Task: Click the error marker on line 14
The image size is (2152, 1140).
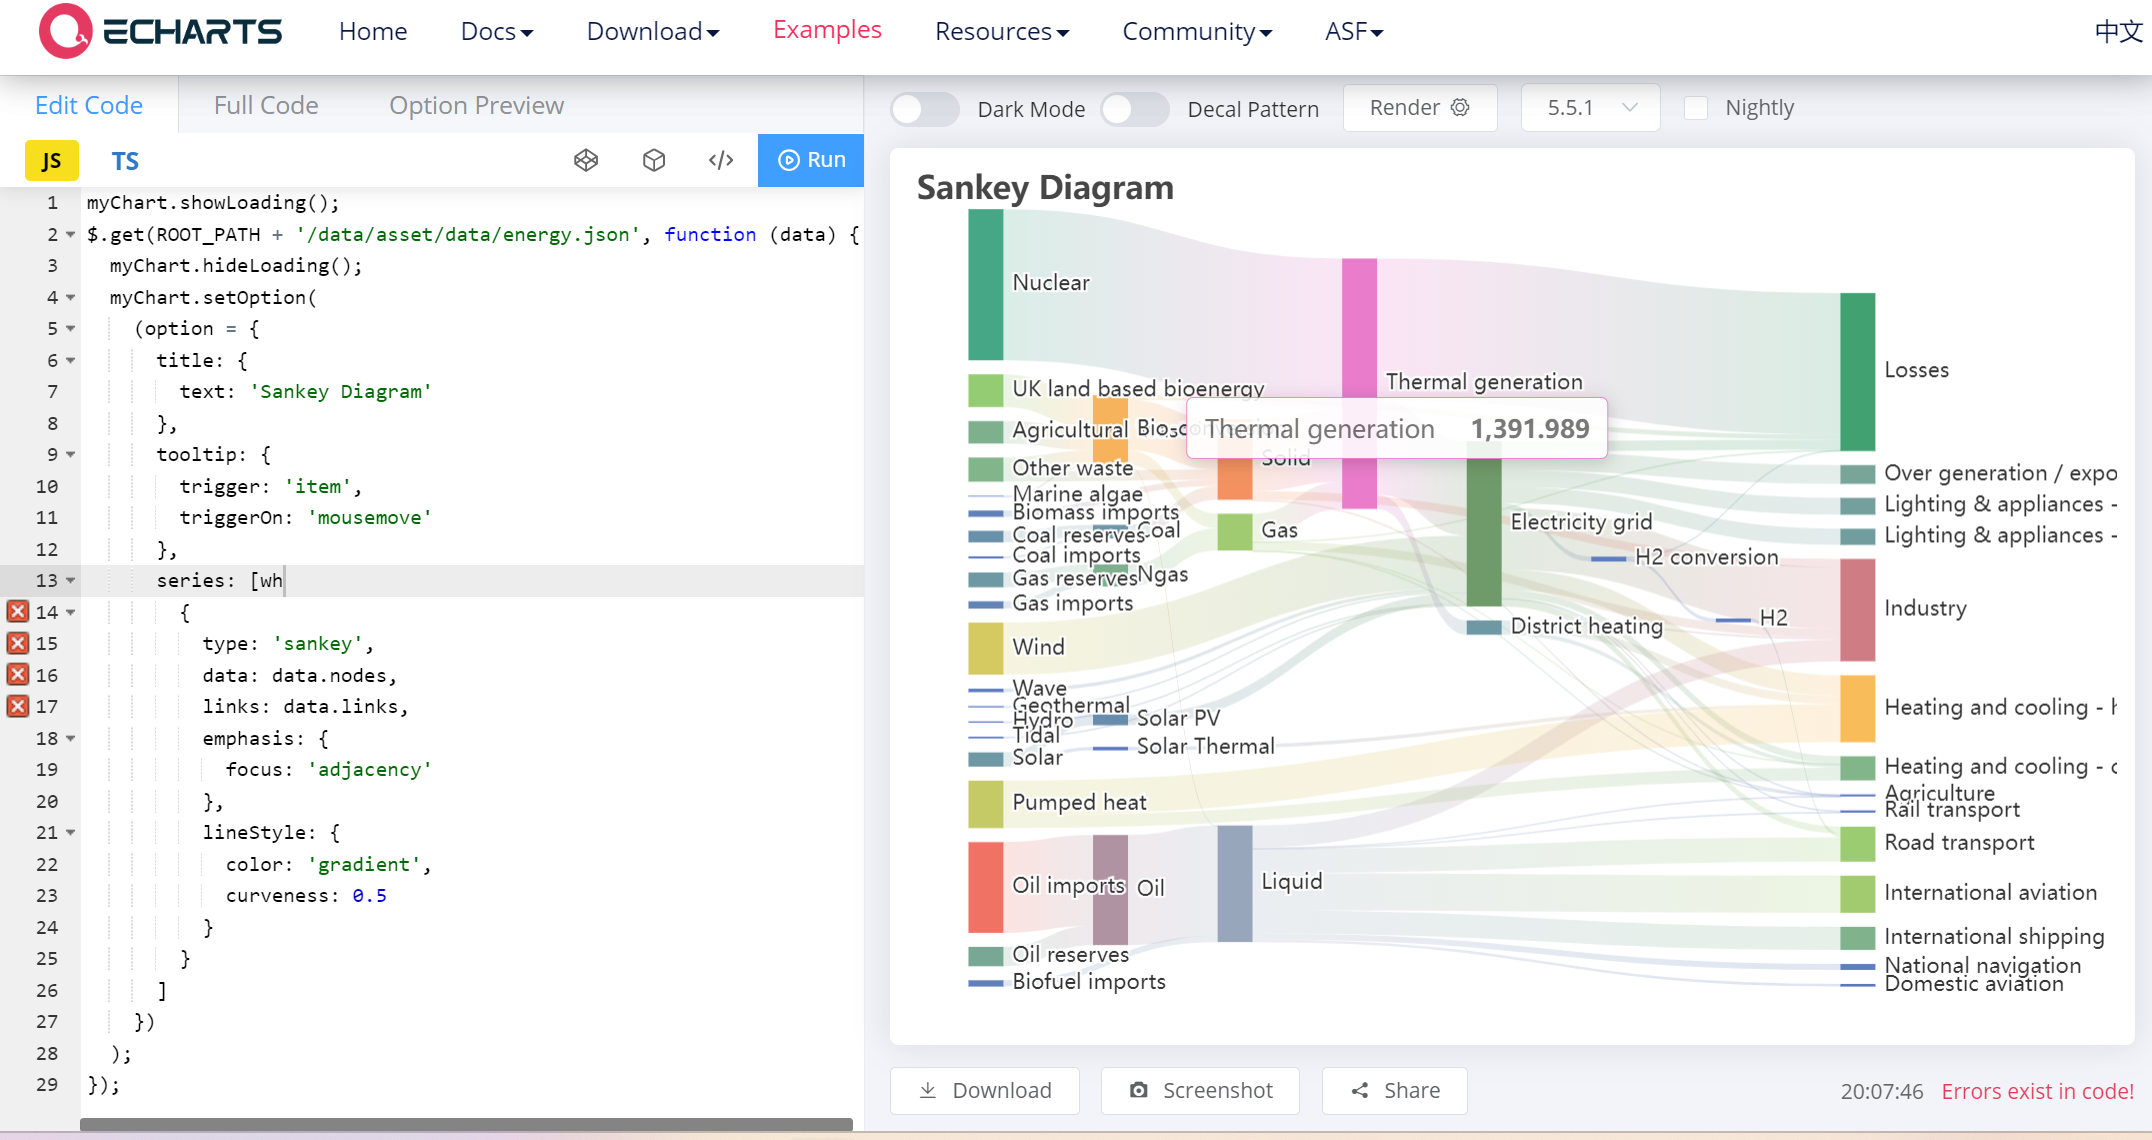Action: point(18,611)
